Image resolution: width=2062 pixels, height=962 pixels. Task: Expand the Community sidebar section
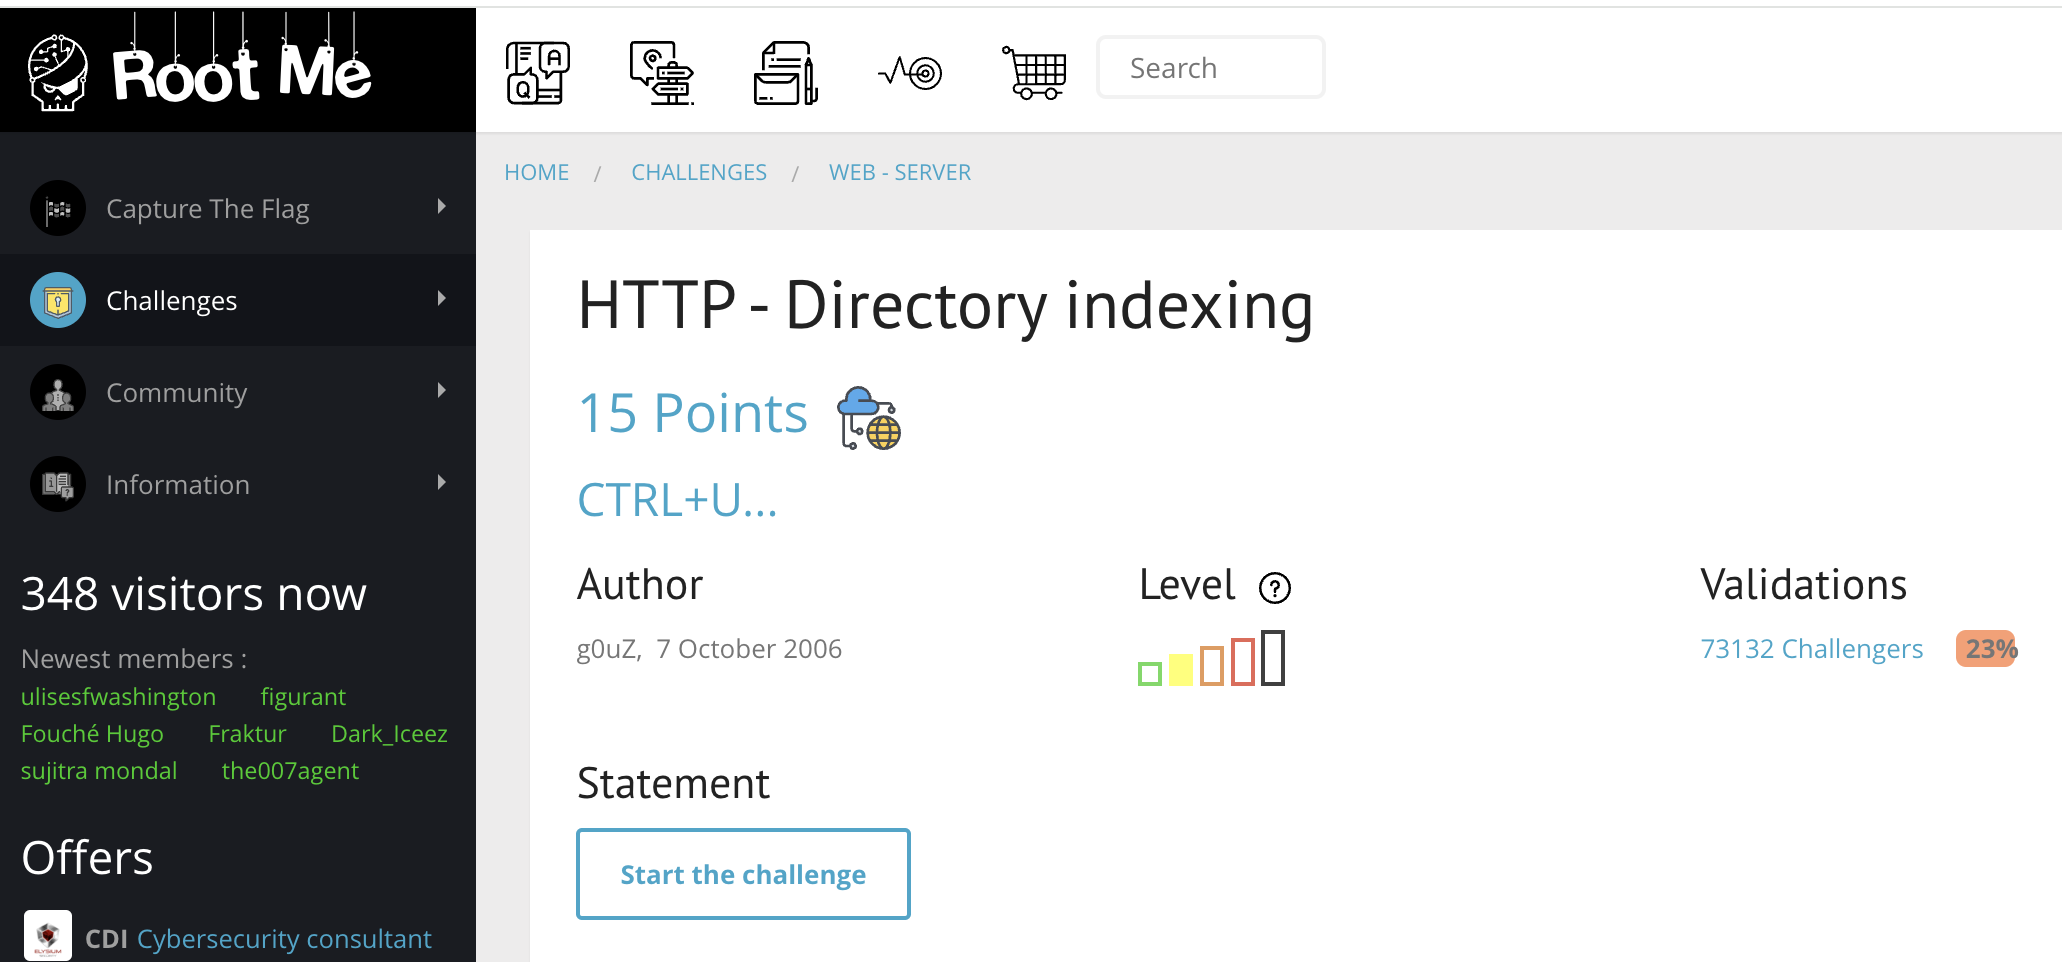tap(441, 391)
